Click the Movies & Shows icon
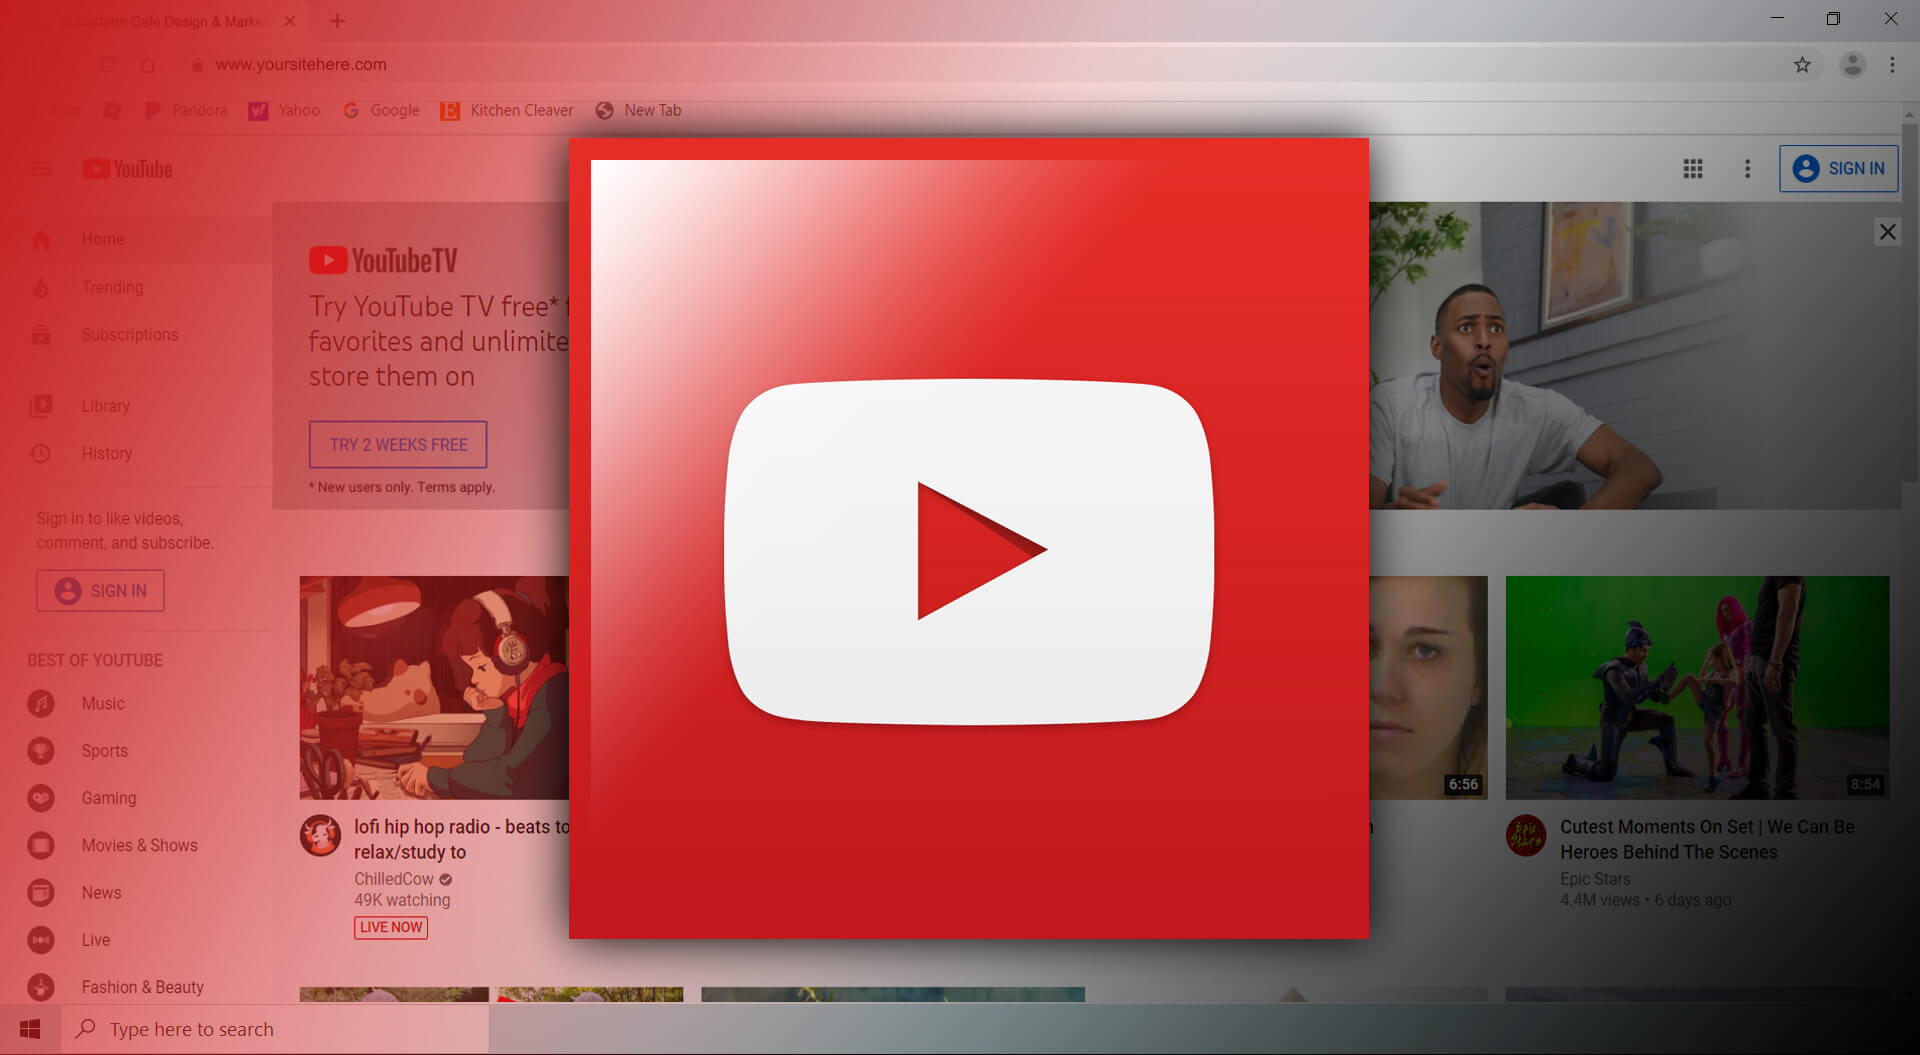This screenshot has width=1920, height=1055. [x=41, y=845]
